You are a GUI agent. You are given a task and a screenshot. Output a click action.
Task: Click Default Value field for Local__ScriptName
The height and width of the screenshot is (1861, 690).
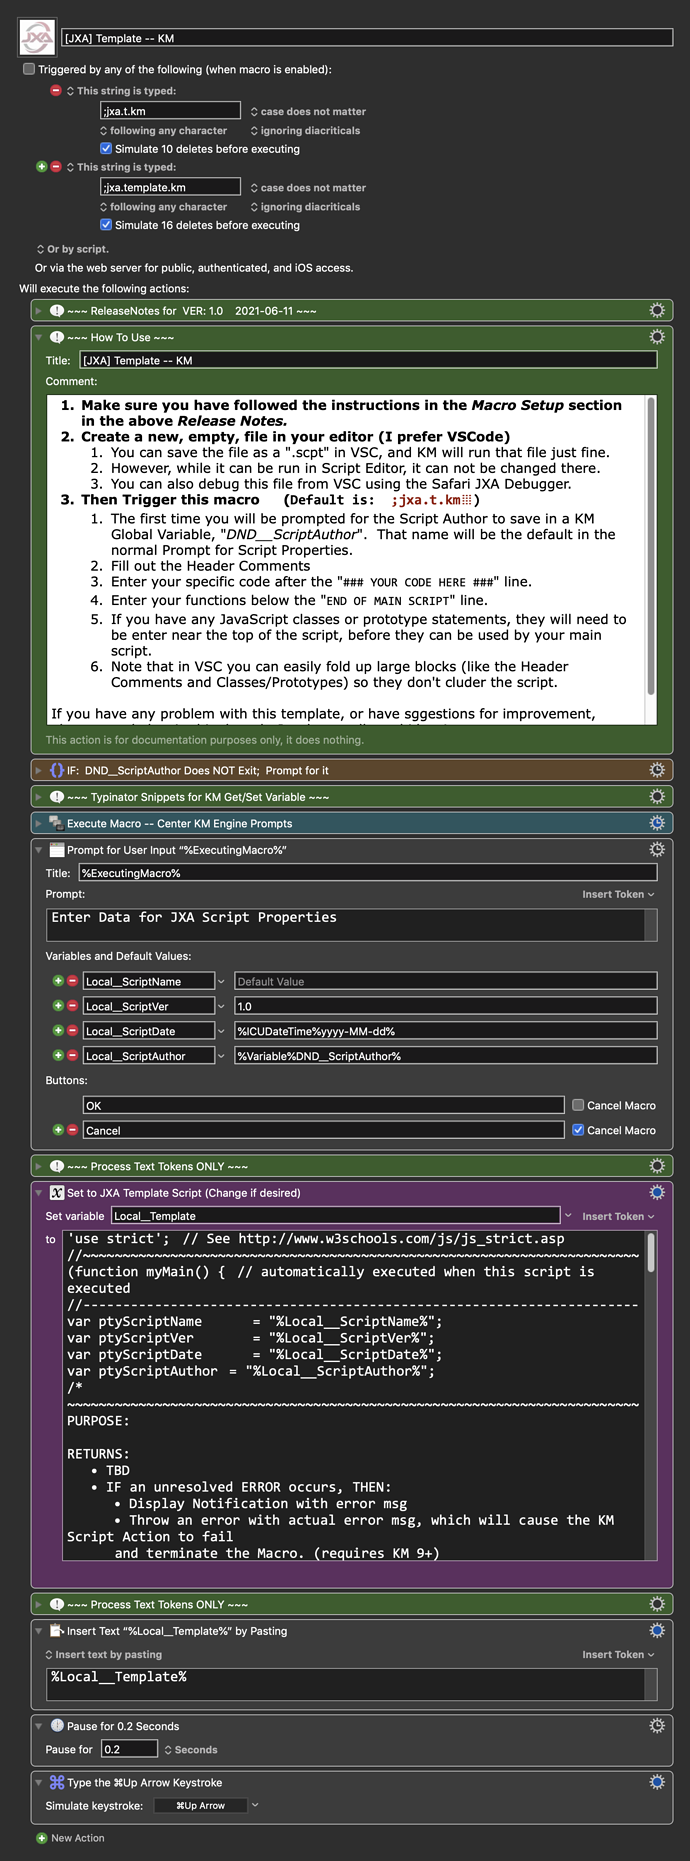445,981
